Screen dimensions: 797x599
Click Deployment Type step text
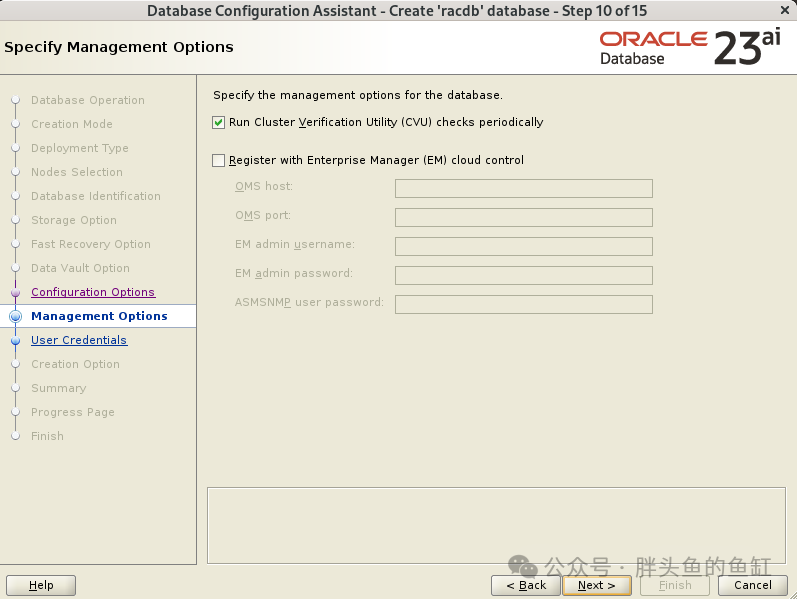pyautogui.click(x=80, y=148)
